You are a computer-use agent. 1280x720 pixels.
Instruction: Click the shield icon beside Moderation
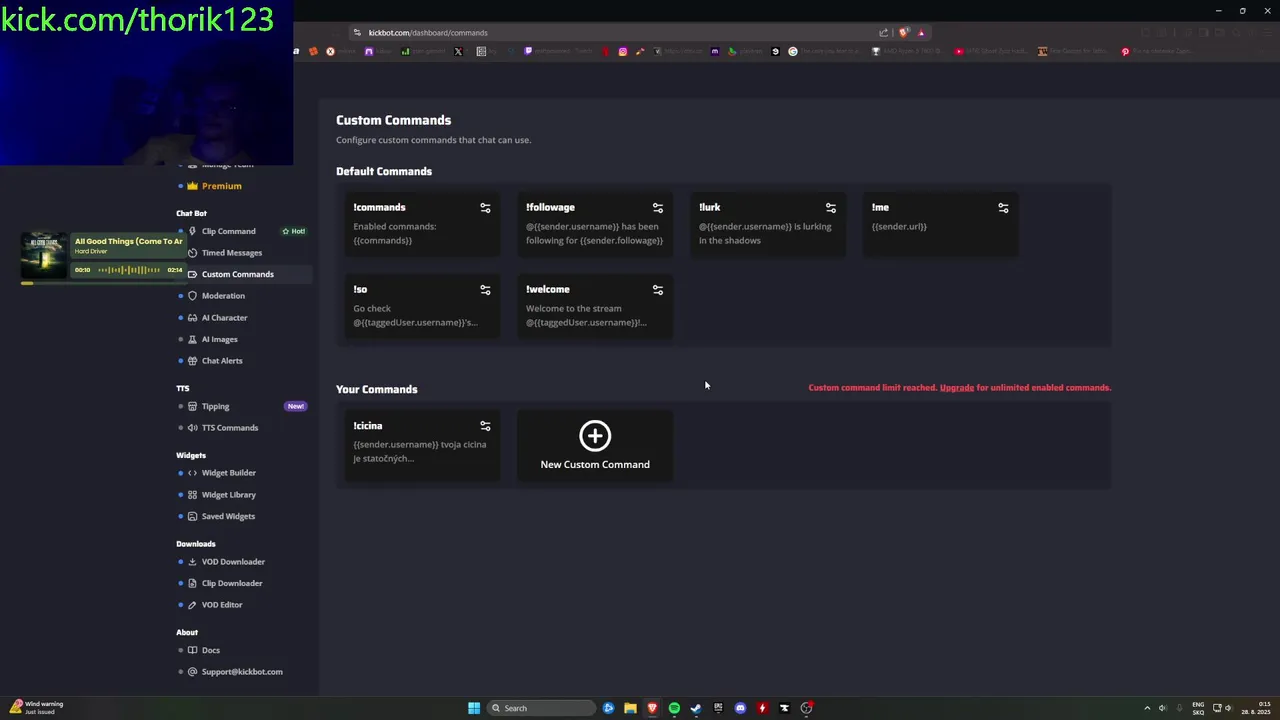click(192, 296)
